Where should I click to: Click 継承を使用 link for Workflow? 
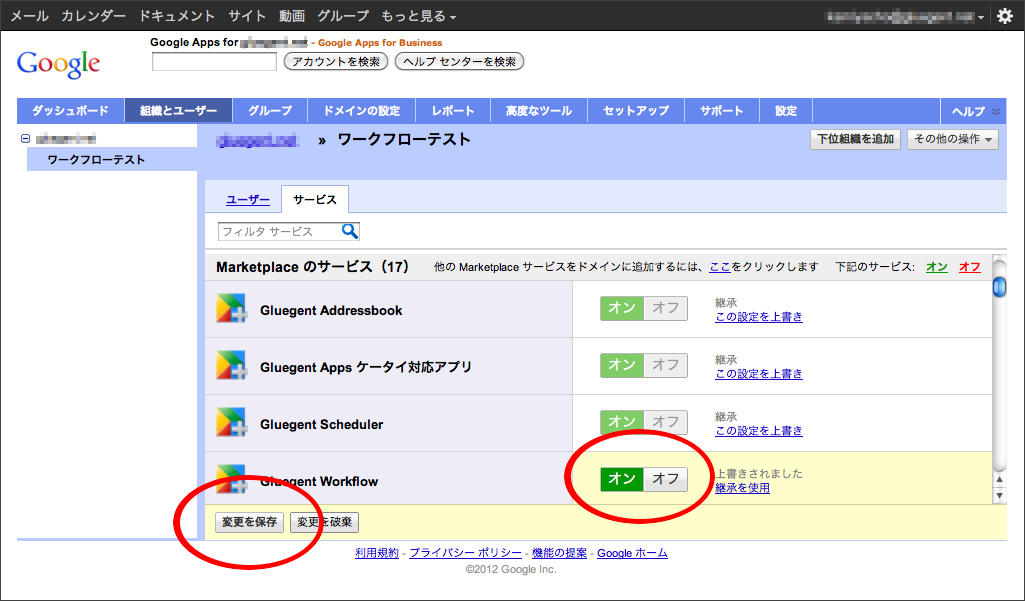point(742,488)
